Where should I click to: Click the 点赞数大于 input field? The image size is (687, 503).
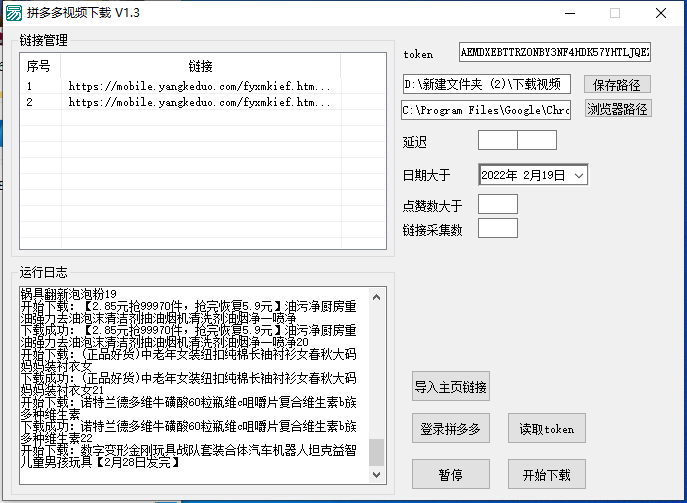tap(498, 204)
